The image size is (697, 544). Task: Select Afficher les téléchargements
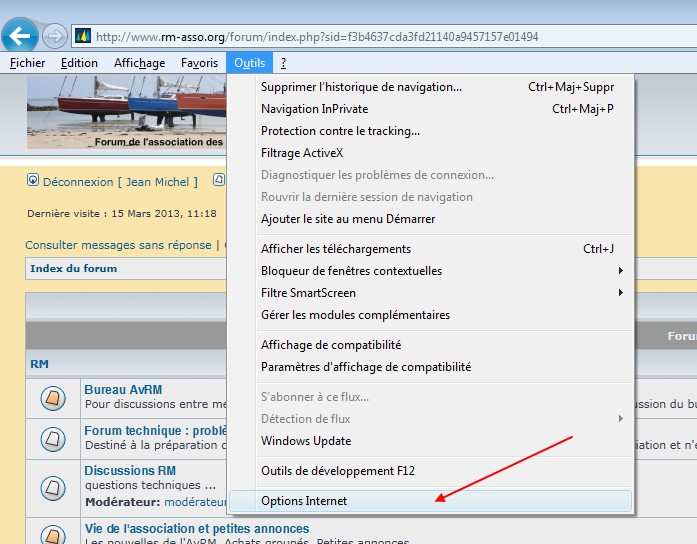430,249
